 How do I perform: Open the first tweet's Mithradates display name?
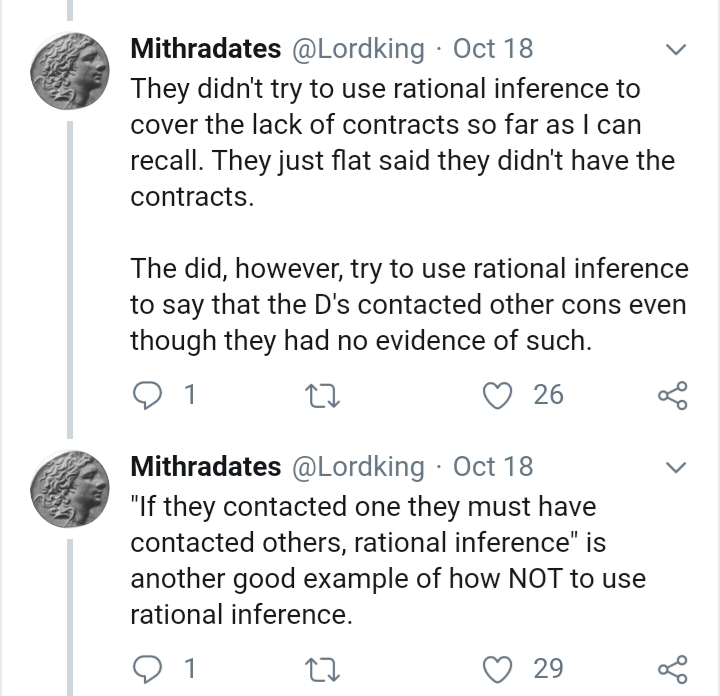pos(206,49)
